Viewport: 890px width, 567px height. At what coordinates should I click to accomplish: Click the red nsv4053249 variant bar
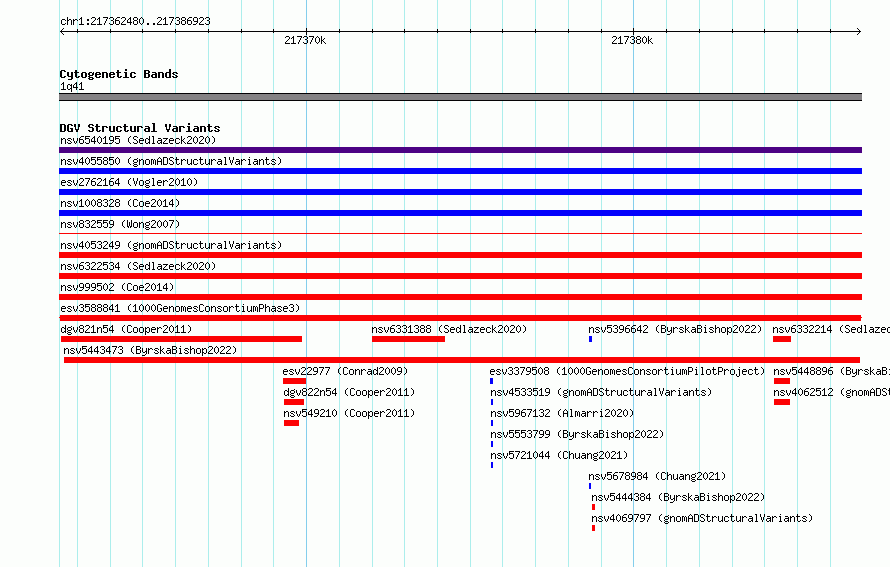(x=460, y=255)
